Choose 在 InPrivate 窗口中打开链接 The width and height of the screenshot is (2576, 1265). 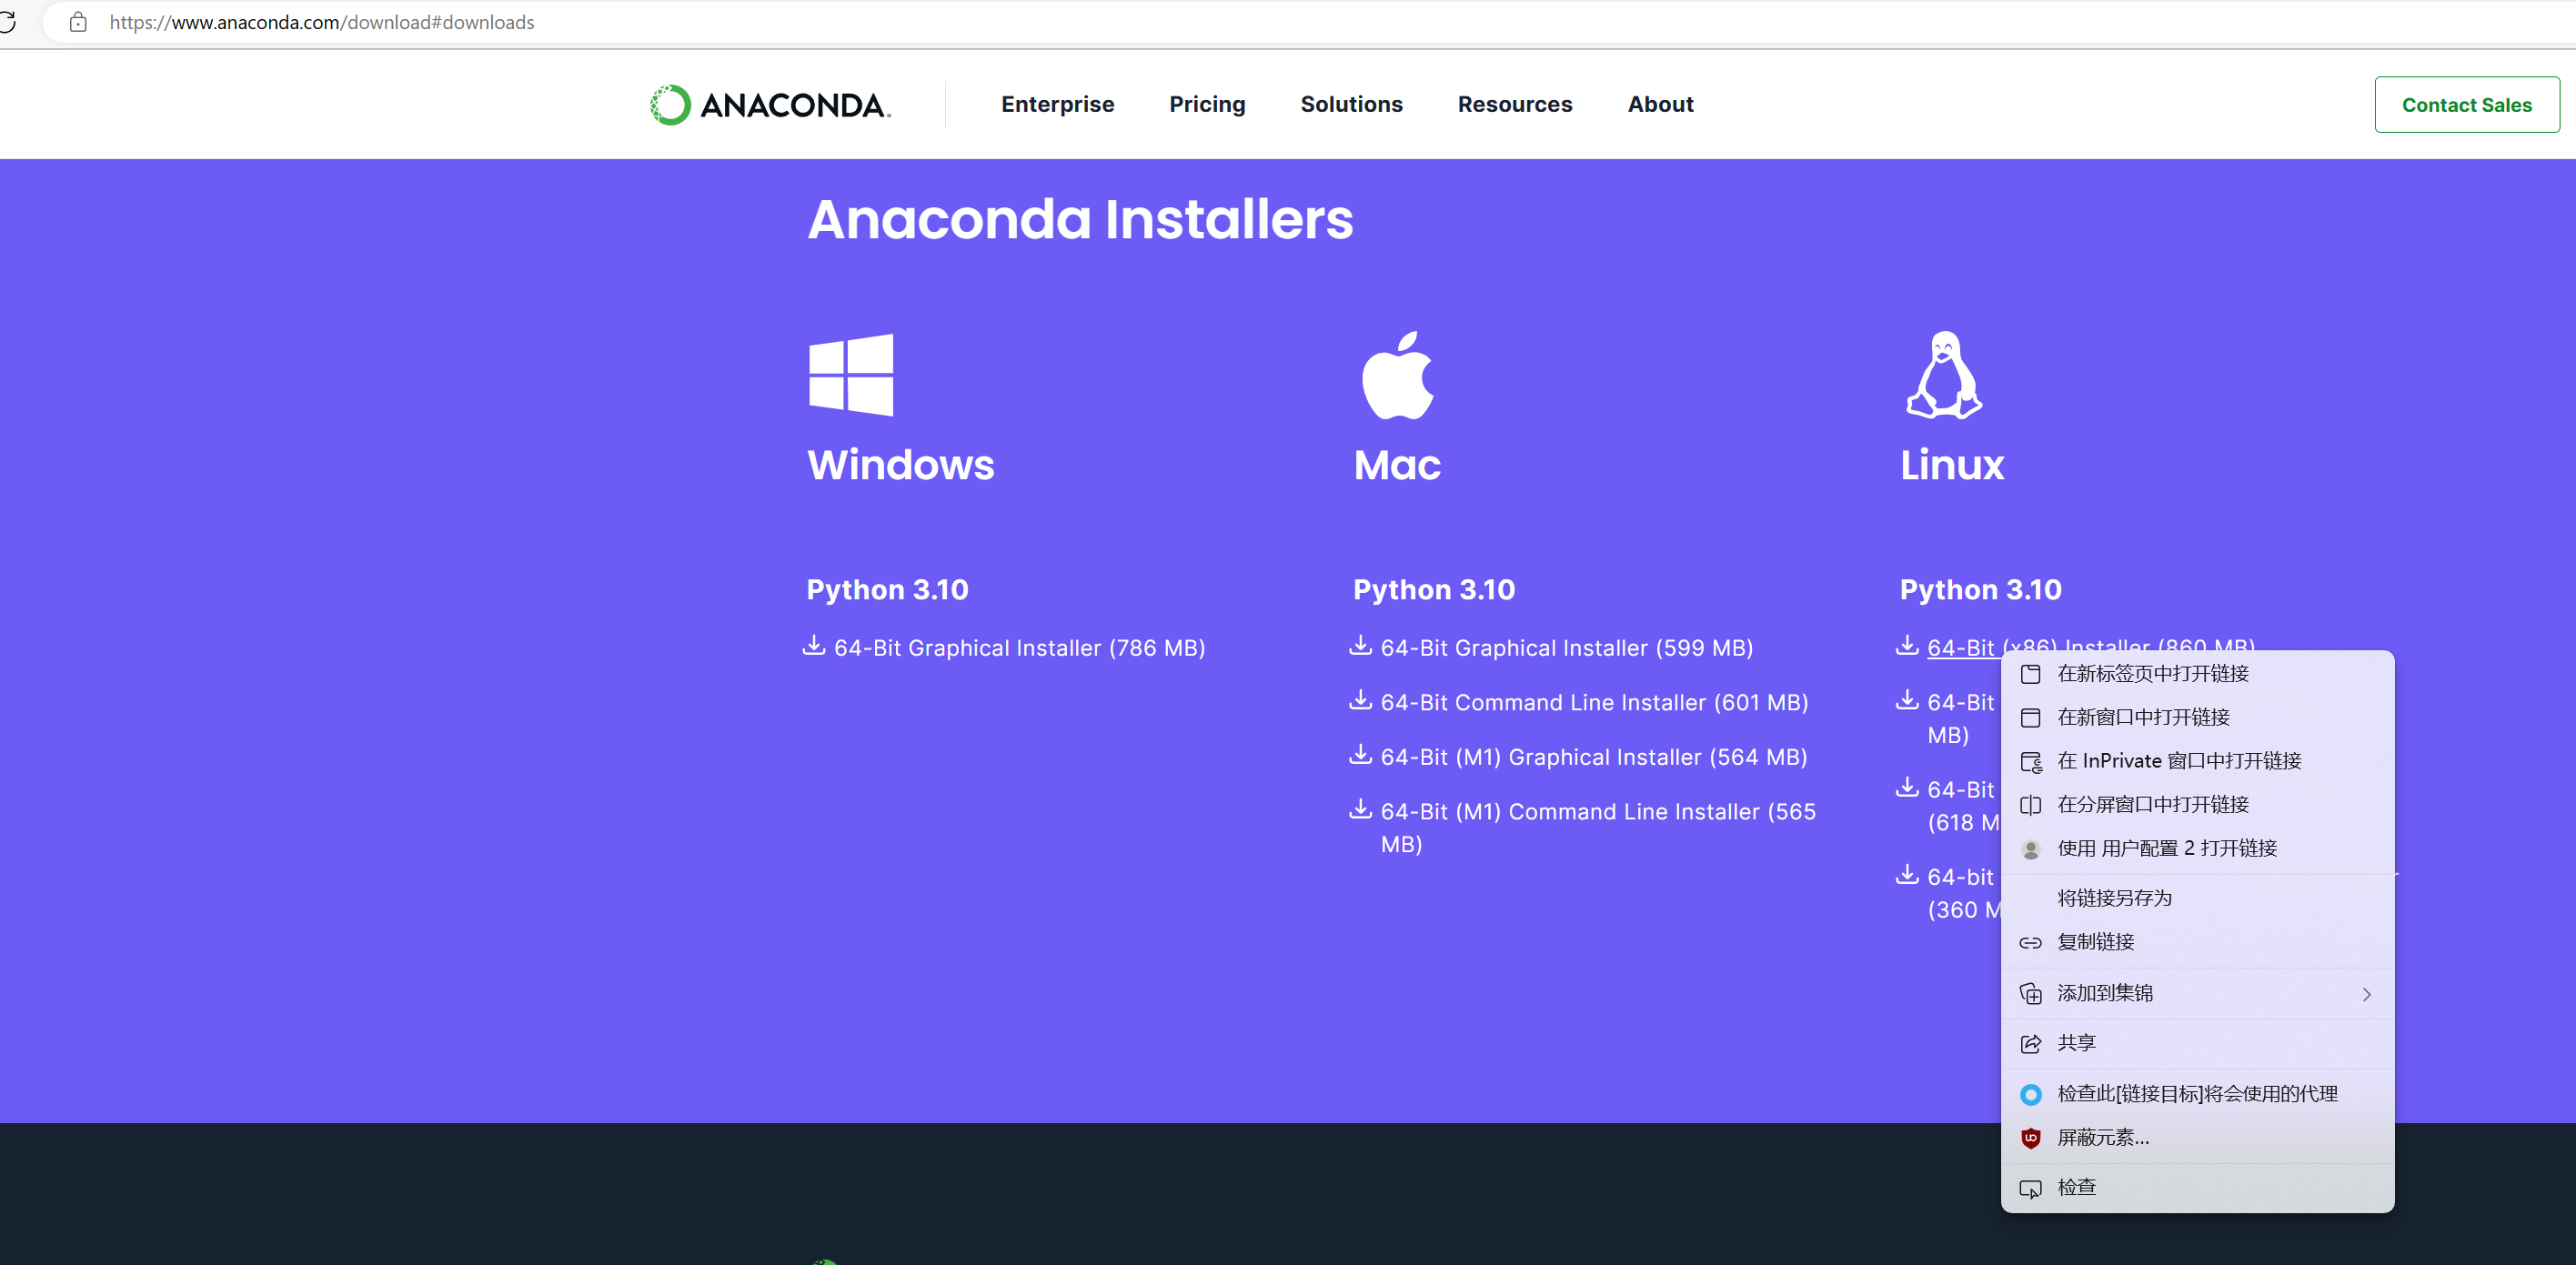[x=2197, y=761]
